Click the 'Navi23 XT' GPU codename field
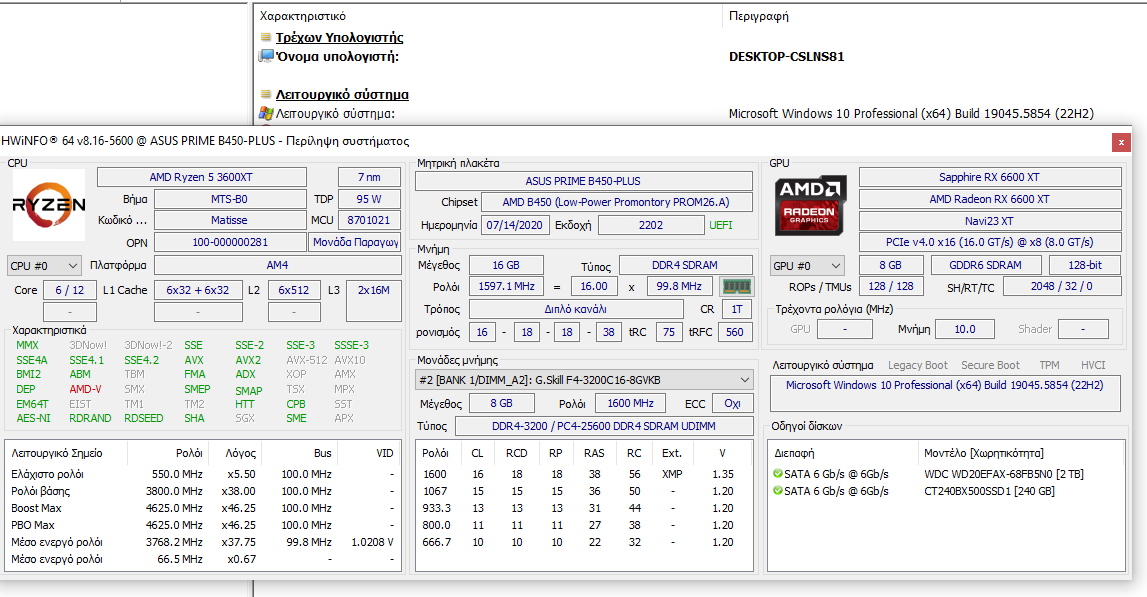This screenshot has height=597, width=1147. point(990,221)
